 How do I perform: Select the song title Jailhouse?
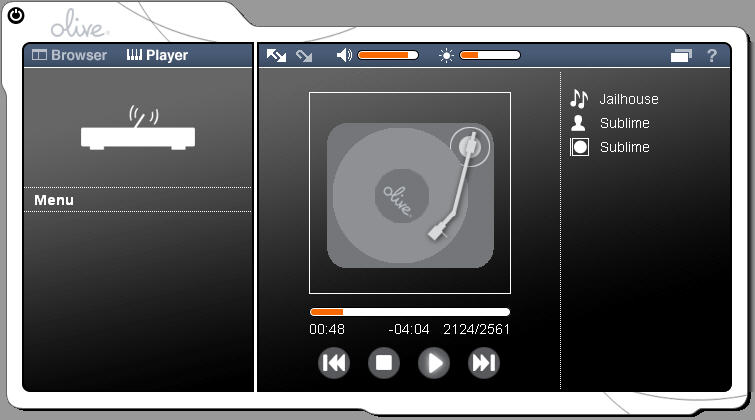tap(629, 99)
